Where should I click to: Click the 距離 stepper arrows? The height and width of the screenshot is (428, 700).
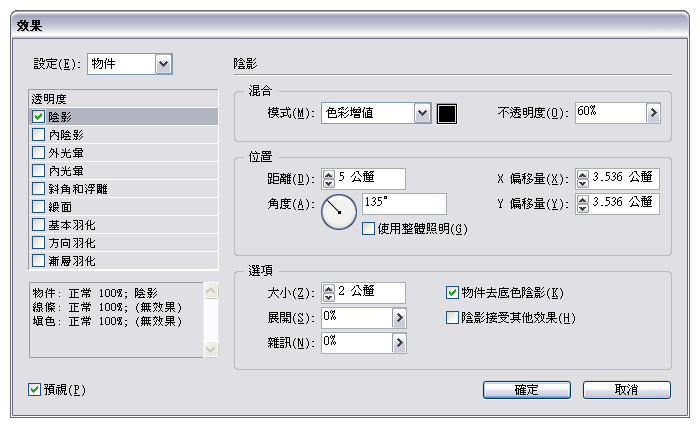pos(329,179)
